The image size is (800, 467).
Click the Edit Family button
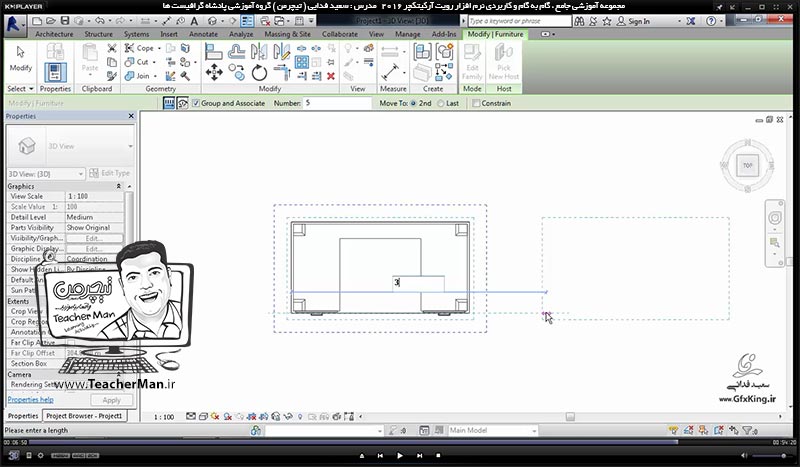point(472,62)
